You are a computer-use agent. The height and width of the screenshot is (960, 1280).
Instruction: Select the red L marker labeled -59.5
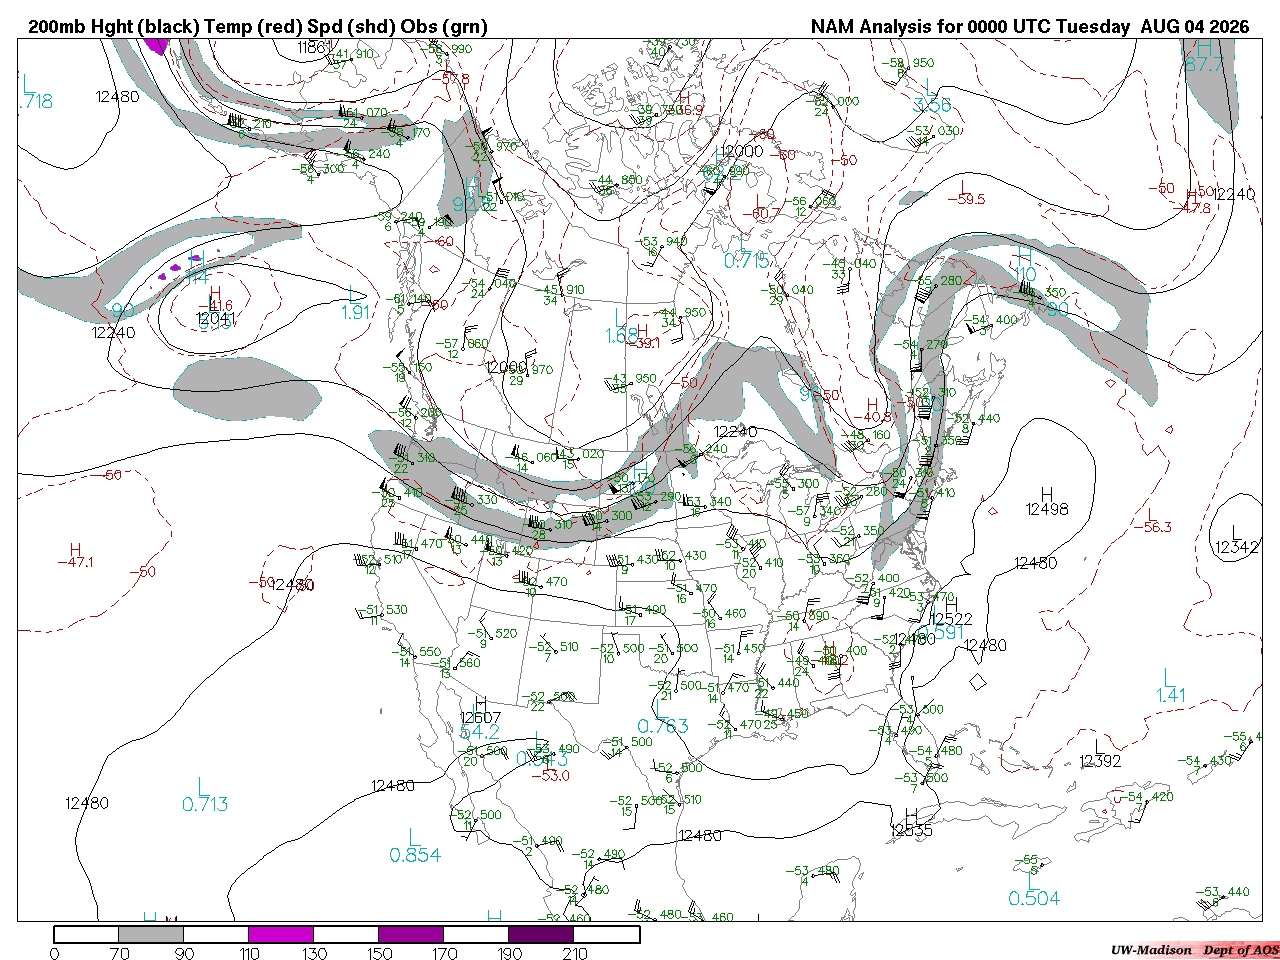(964, 185)
